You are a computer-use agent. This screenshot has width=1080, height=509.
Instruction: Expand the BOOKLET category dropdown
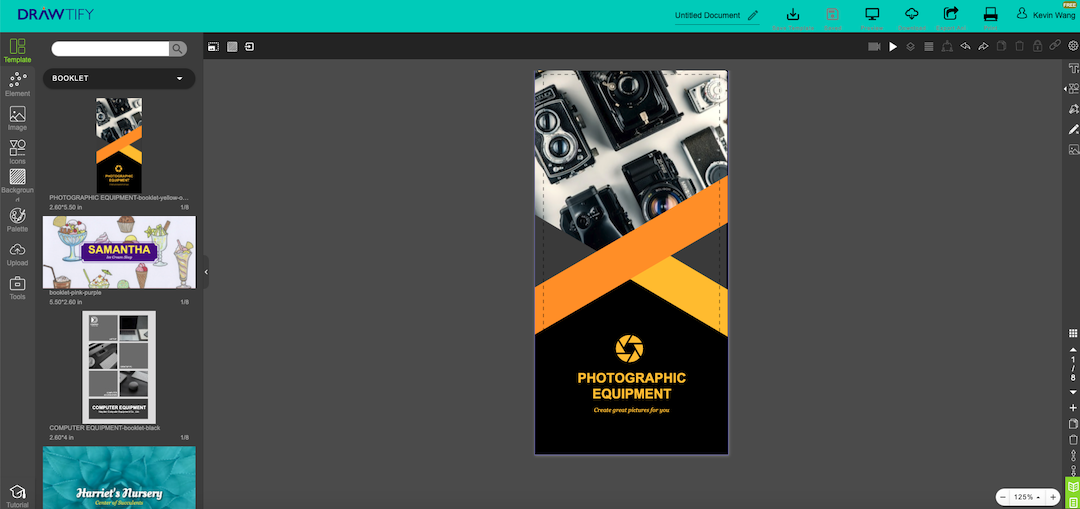tap(119, 79)
